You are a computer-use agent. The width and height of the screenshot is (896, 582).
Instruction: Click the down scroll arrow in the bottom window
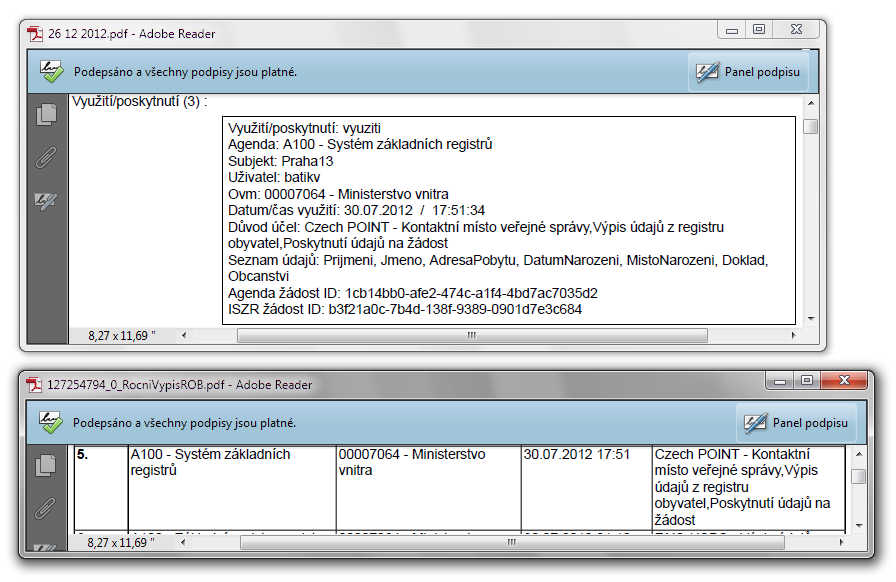point(859,525)
